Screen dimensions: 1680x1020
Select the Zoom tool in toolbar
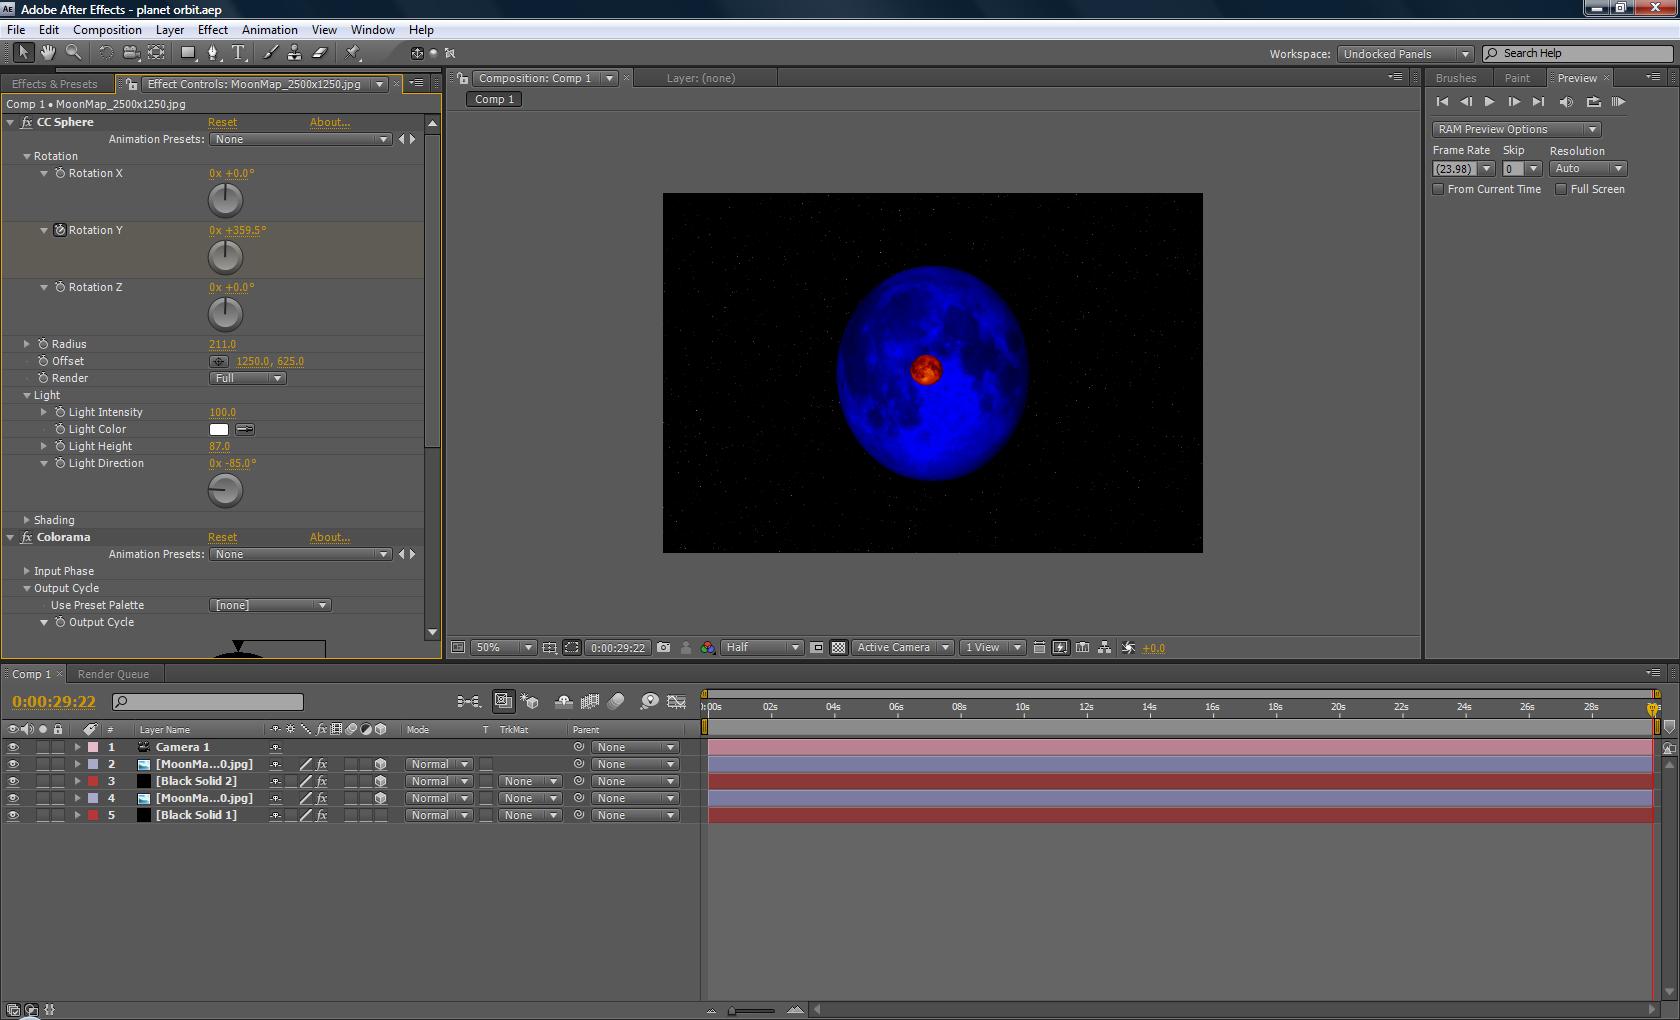73,53
